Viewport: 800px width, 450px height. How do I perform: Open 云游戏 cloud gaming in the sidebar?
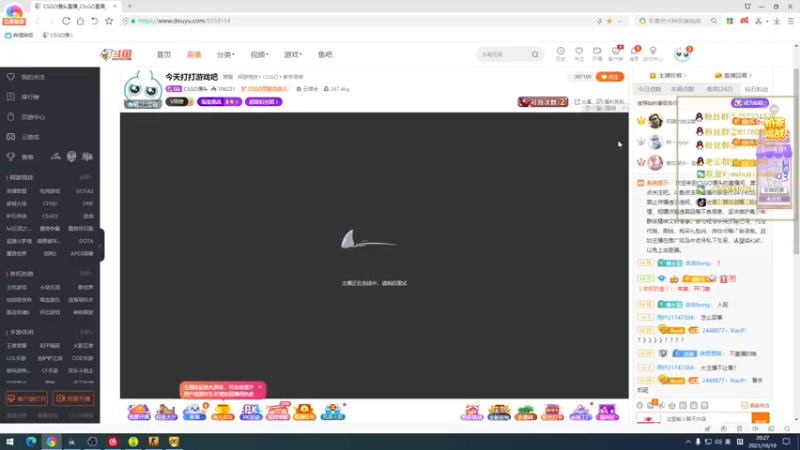click(x=31, y=137)
